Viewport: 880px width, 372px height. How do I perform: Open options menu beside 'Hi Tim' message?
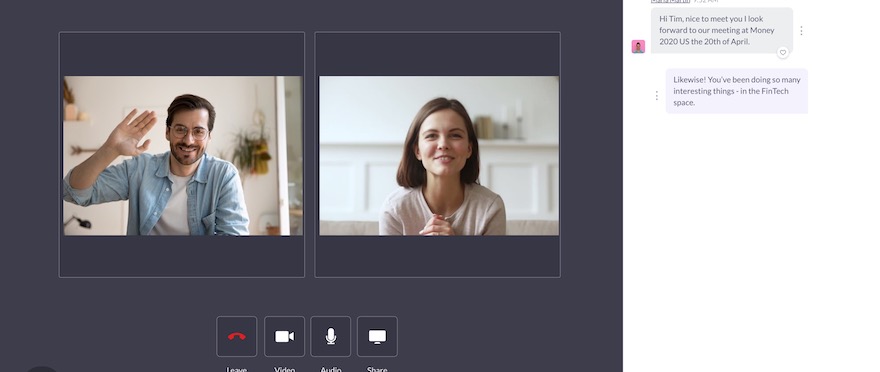point(801,31)
